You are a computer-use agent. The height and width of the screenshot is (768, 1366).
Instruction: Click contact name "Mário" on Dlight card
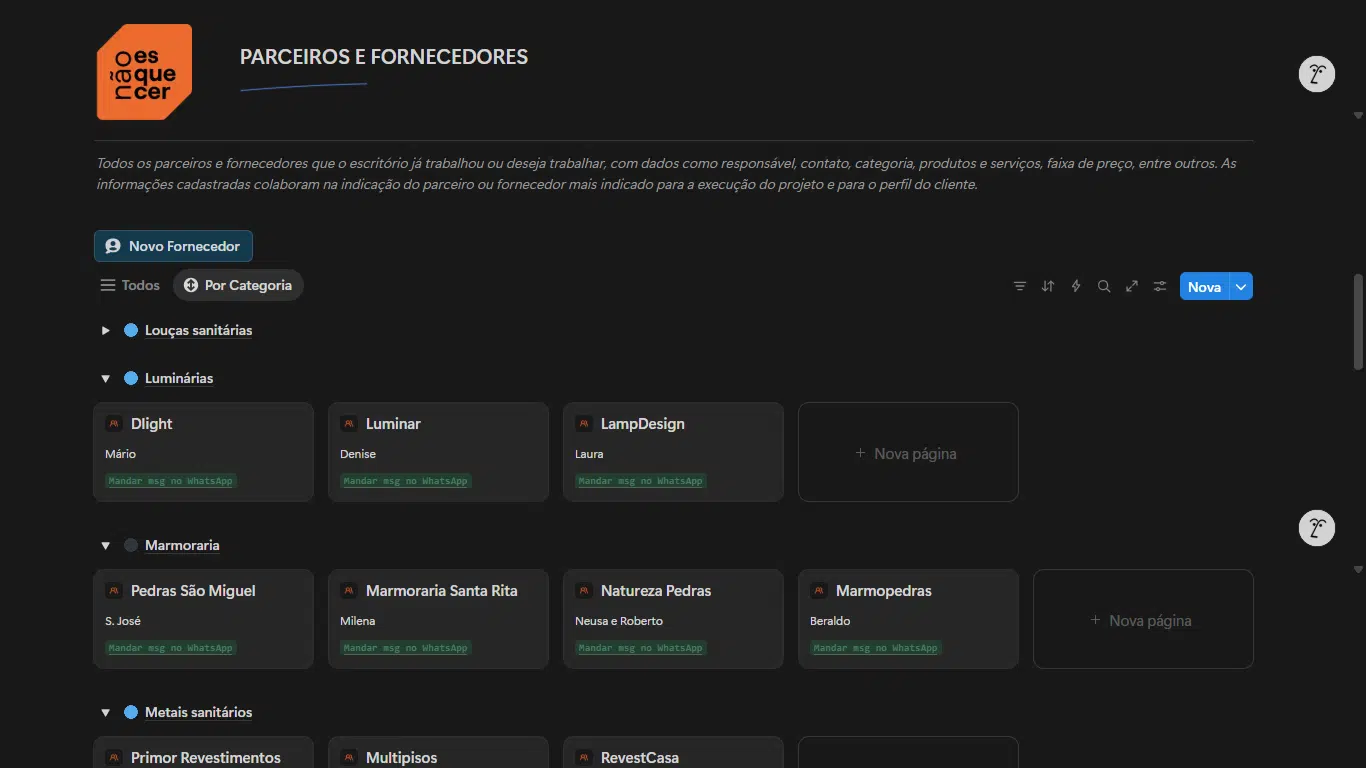[x=120, y=454]
